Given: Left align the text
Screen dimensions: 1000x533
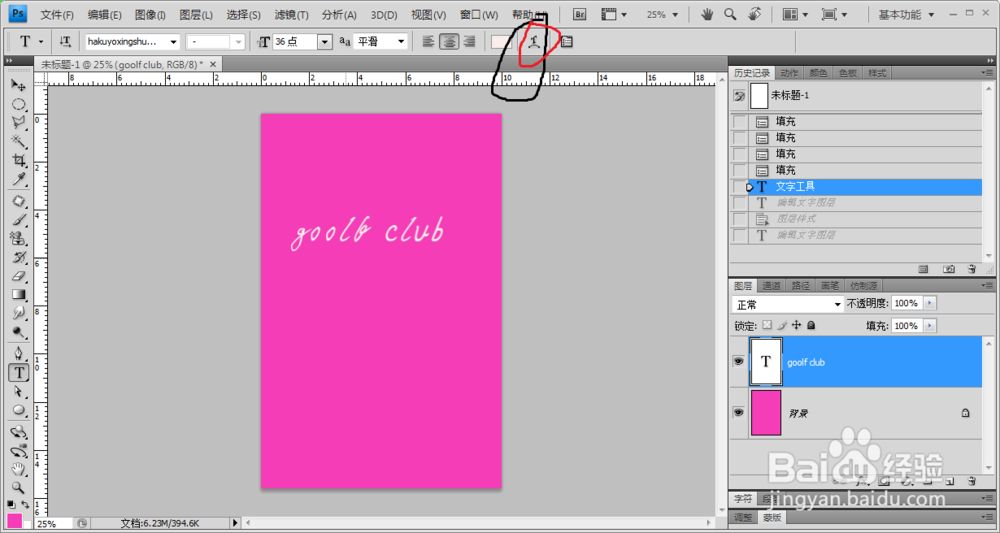Looking at the screenshot, I should pos(429,42).
